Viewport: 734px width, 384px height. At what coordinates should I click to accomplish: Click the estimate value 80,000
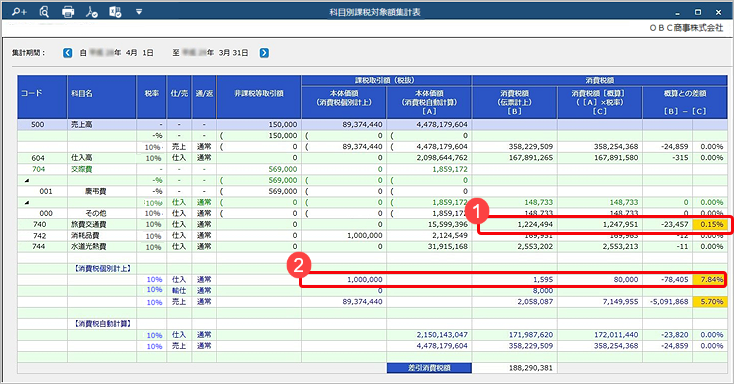tap(626, 280)
